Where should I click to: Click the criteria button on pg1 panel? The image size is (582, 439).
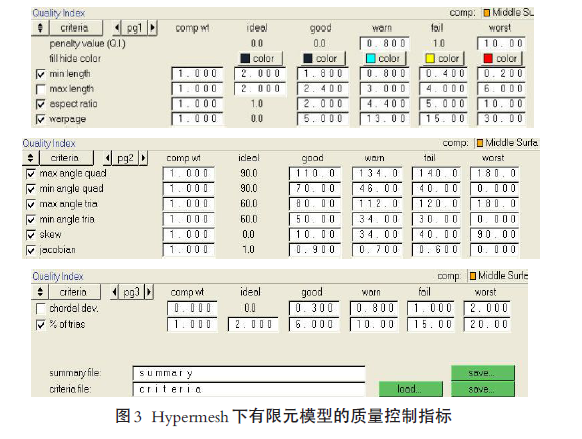[x=75, y=28]
